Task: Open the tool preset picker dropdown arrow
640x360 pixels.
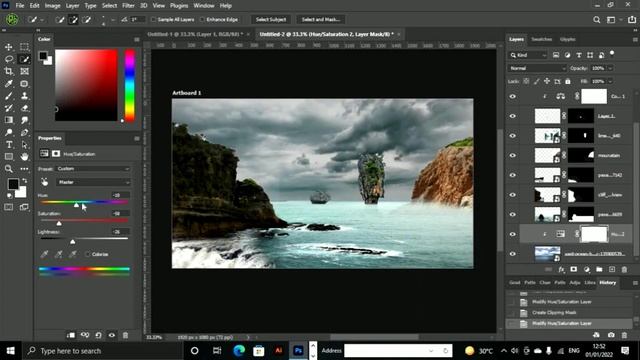Action: click(x=42, y=19)
